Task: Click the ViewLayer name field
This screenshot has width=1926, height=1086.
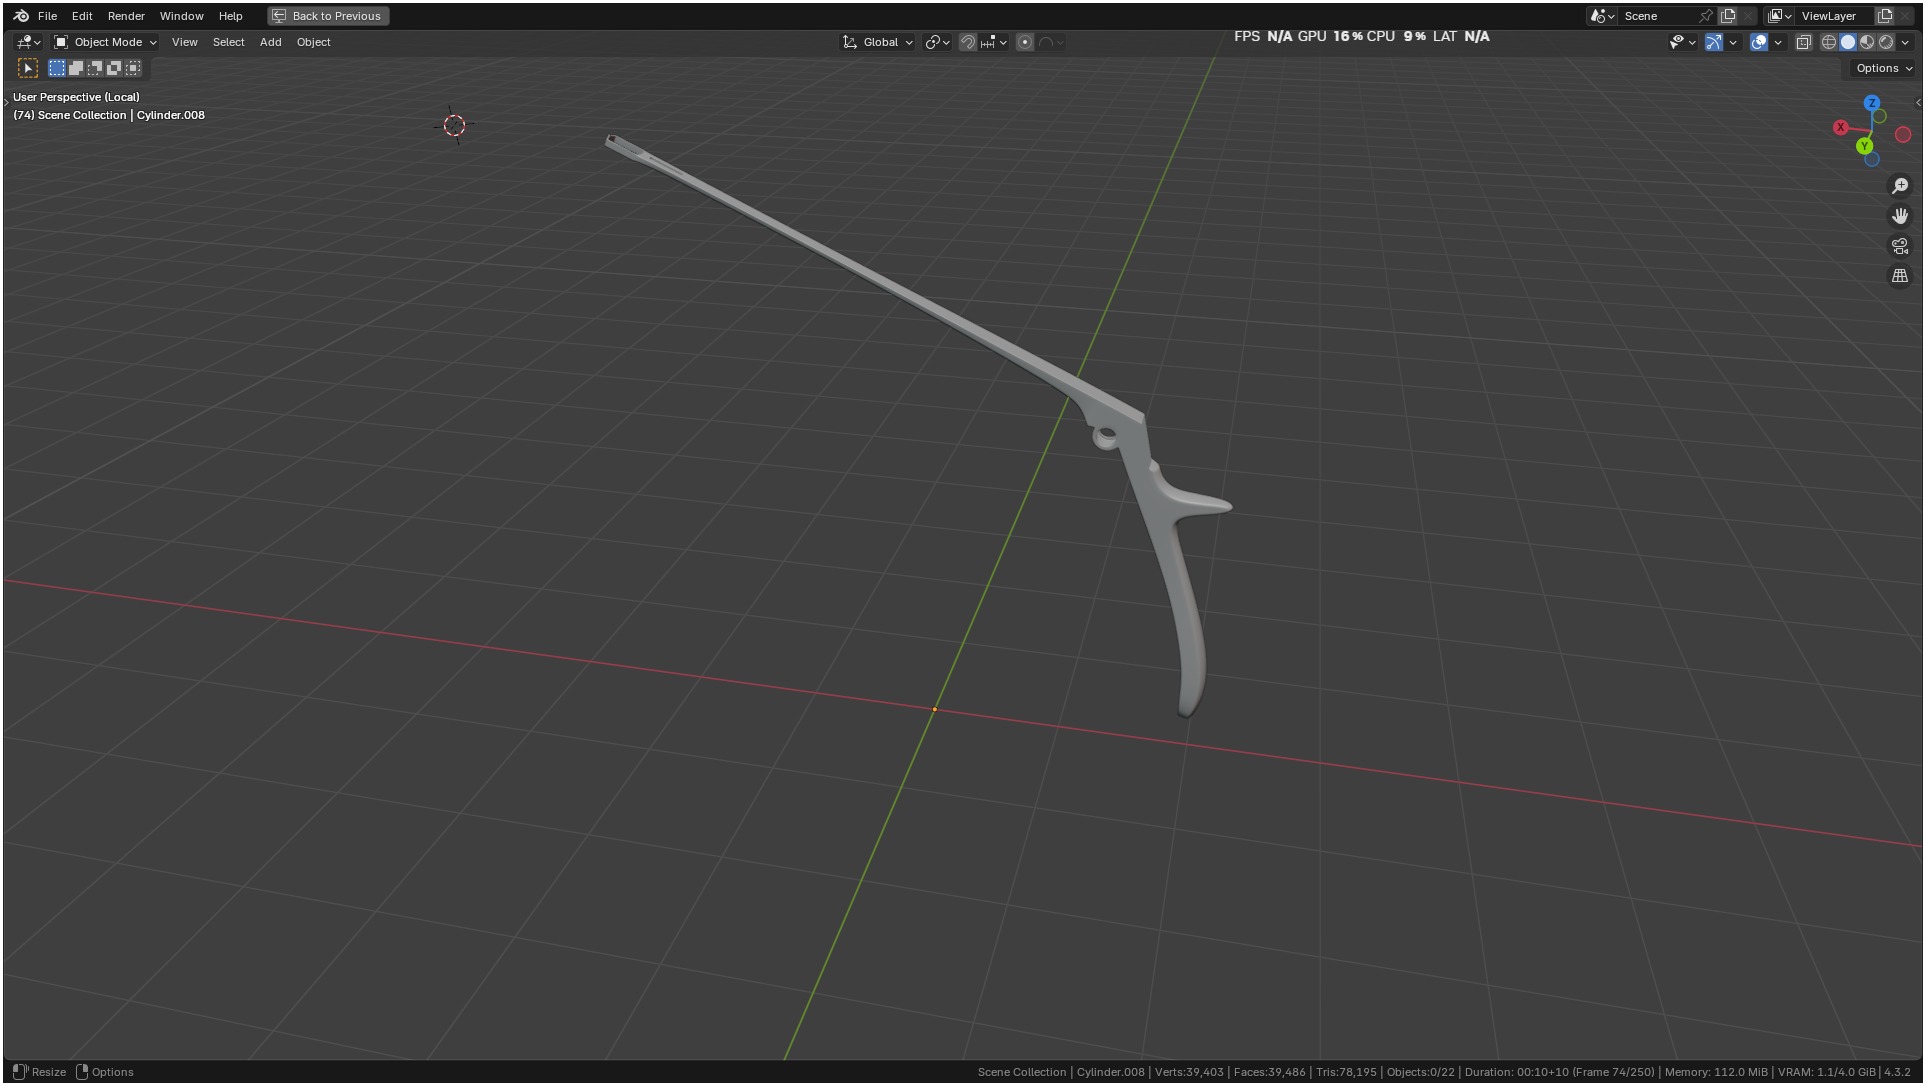Action: pos(1835,16)
